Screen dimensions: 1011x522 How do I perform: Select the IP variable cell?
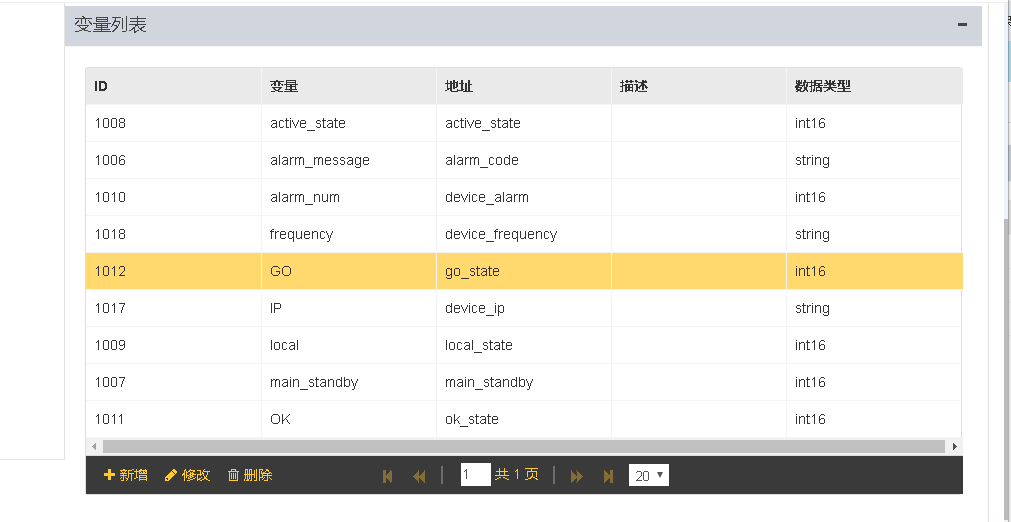click(349, 308)
